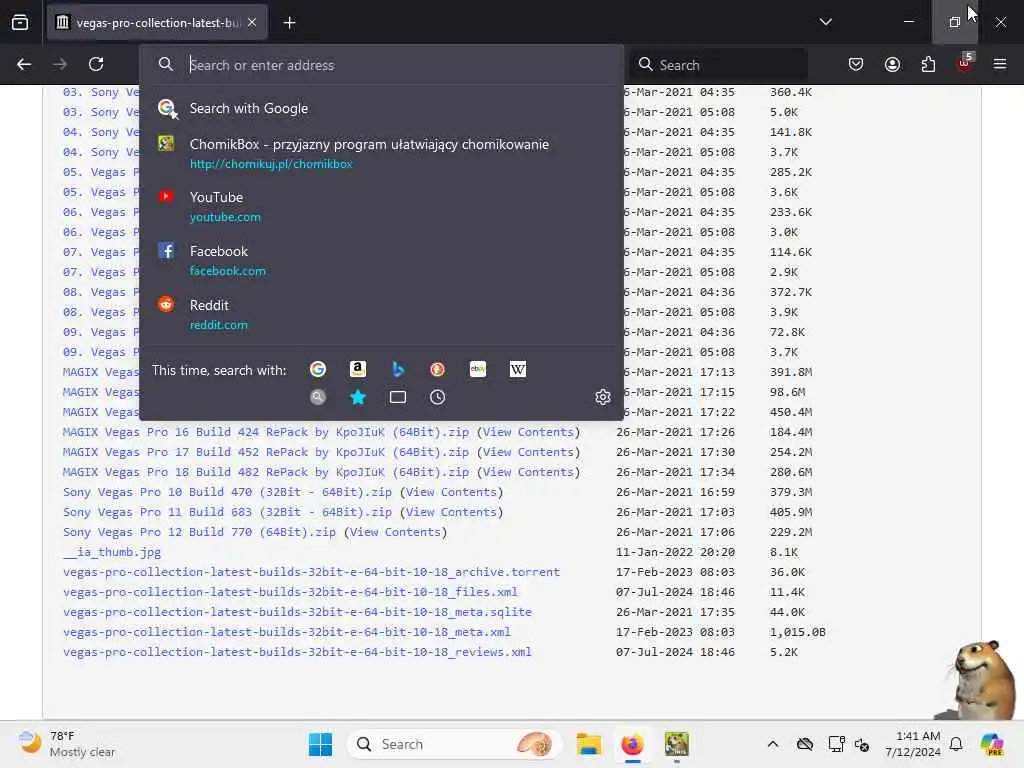The width and height of the screenshot is (1024, 768).
Task: Close the vegas-pro-collection tab
Action: point(252,23)
